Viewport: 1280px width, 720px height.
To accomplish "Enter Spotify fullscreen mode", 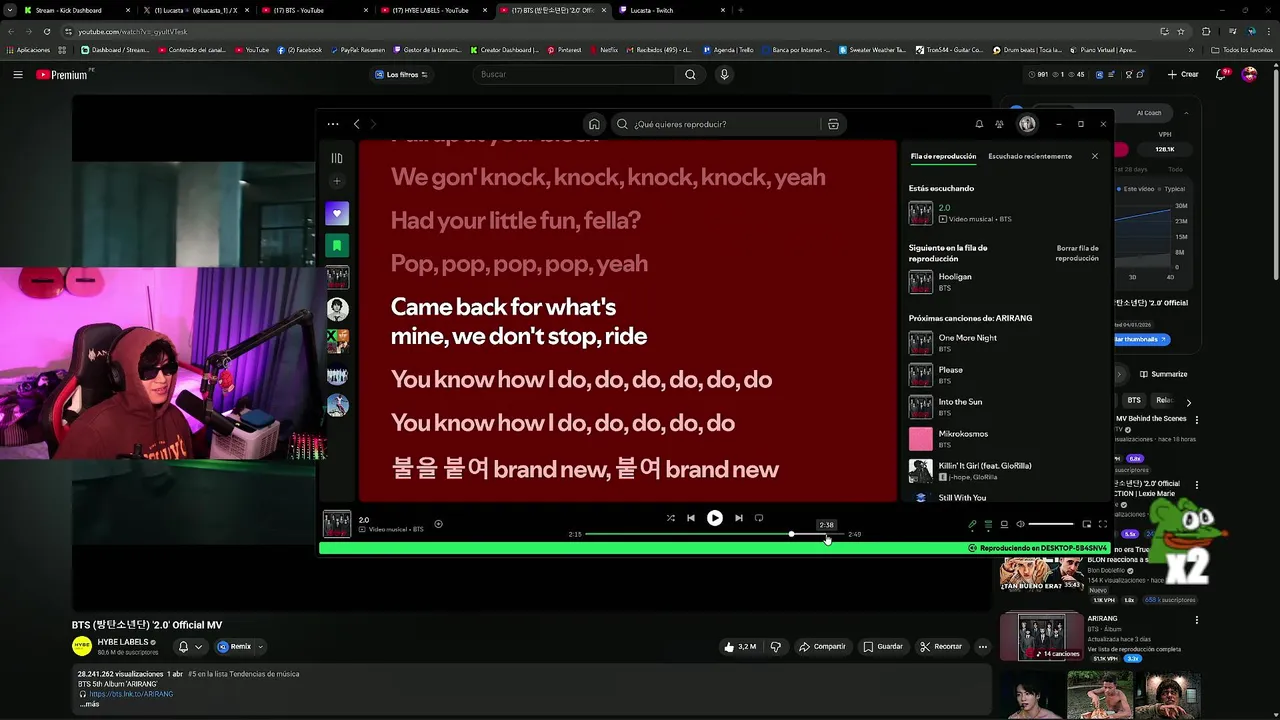I will click(1103, 524).
